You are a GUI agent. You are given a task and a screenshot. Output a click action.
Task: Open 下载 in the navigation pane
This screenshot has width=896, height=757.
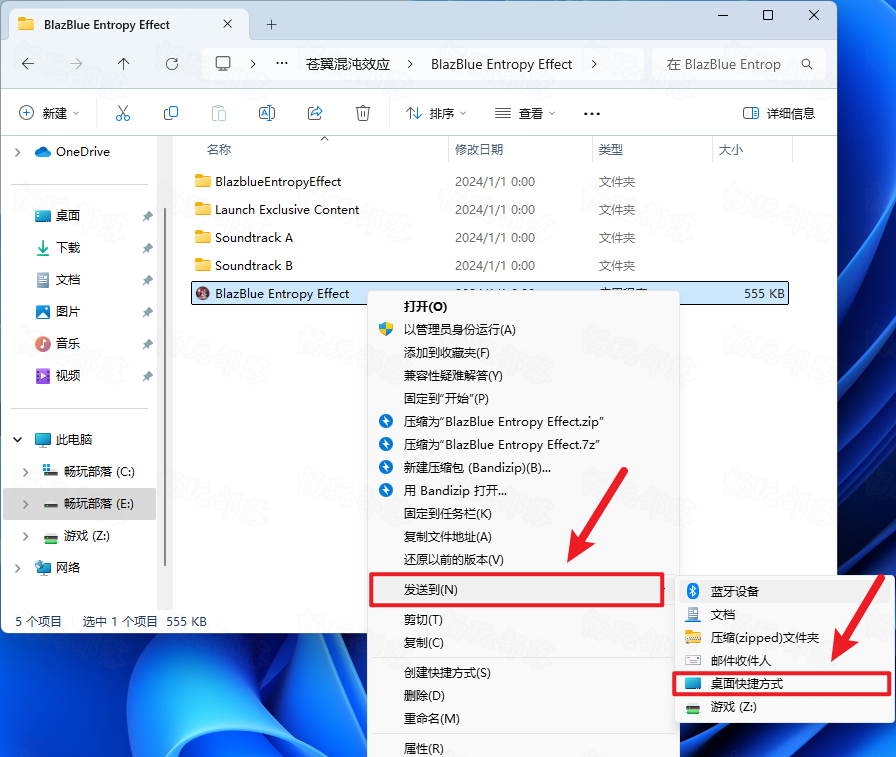[68, 248]
